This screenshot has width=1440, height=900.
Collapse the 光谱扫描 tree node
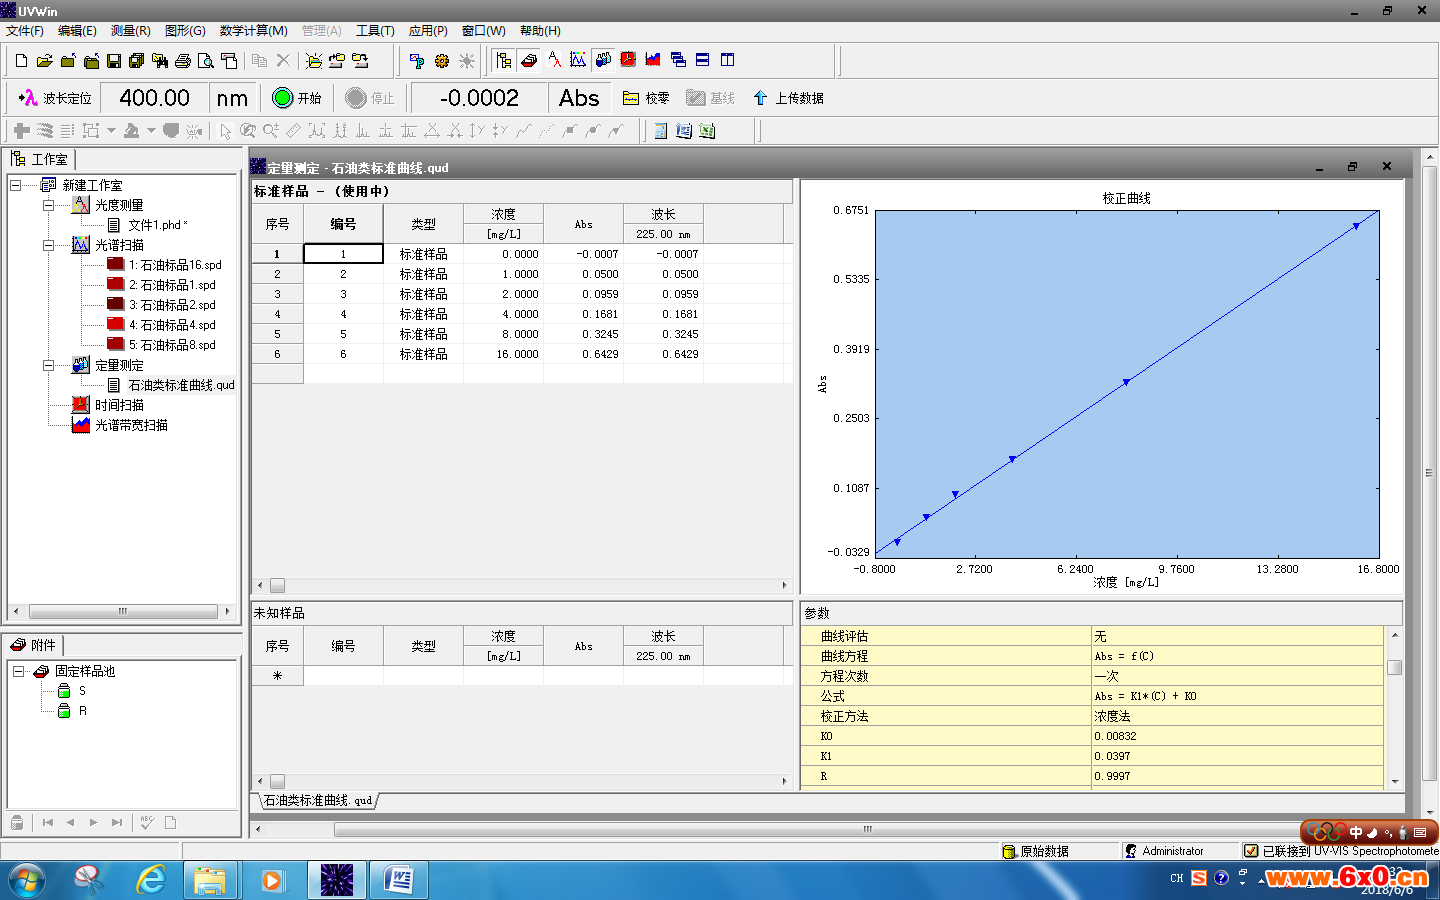click(48, 245)
